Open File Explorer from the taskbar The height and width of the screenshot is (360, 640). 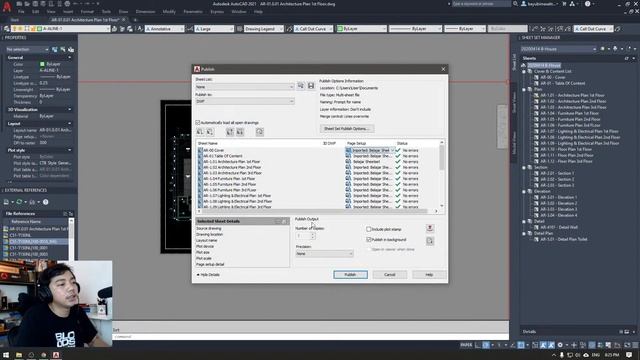(19, 355)
